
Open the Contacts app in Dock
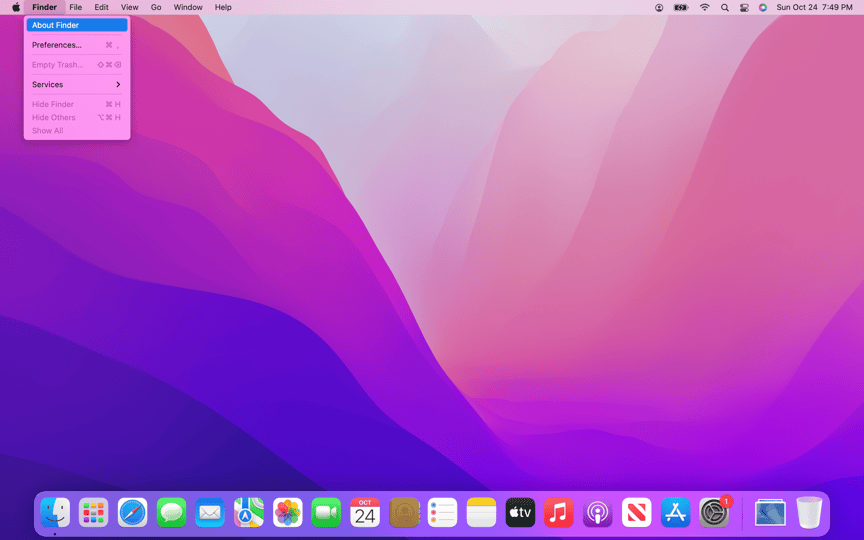pos(404,512)
